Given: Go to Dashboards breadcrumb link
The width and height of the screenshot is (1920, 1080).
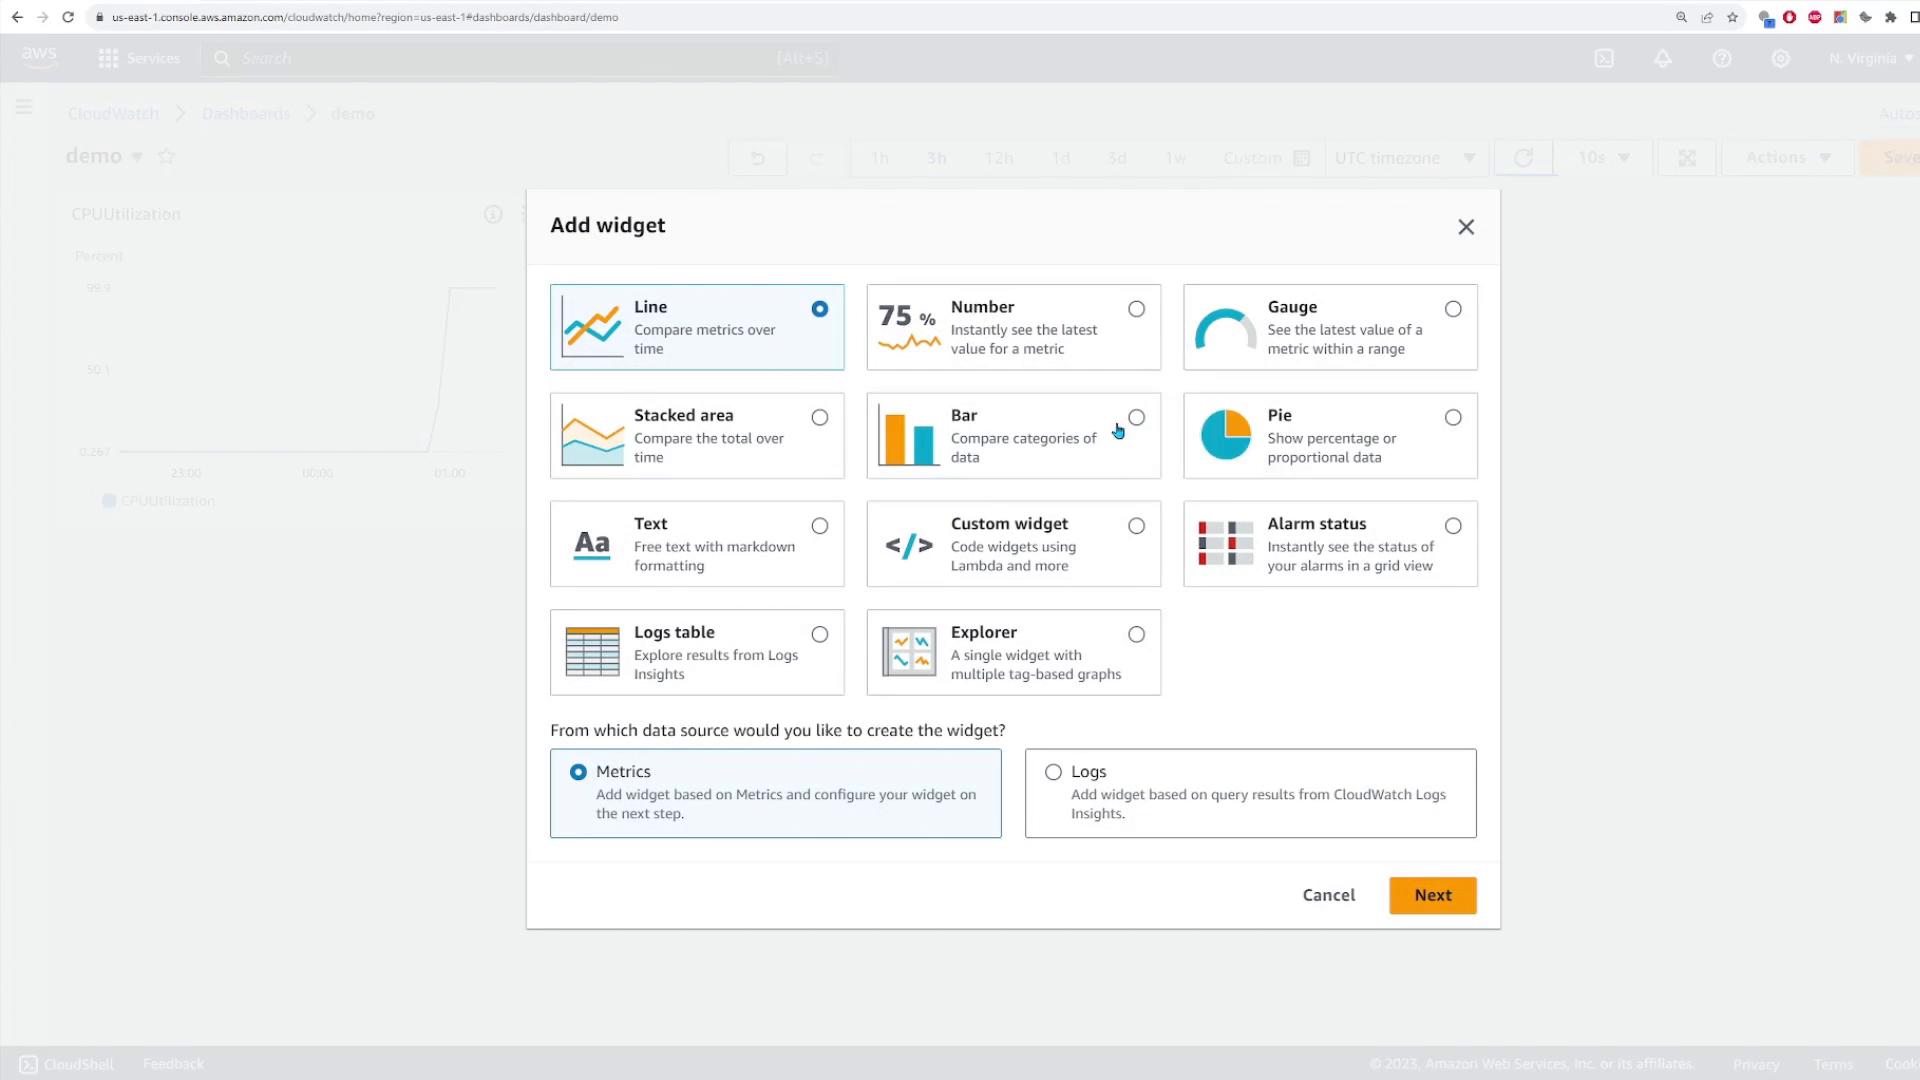Looking at the screenshot, I should [x=246, y=114].
